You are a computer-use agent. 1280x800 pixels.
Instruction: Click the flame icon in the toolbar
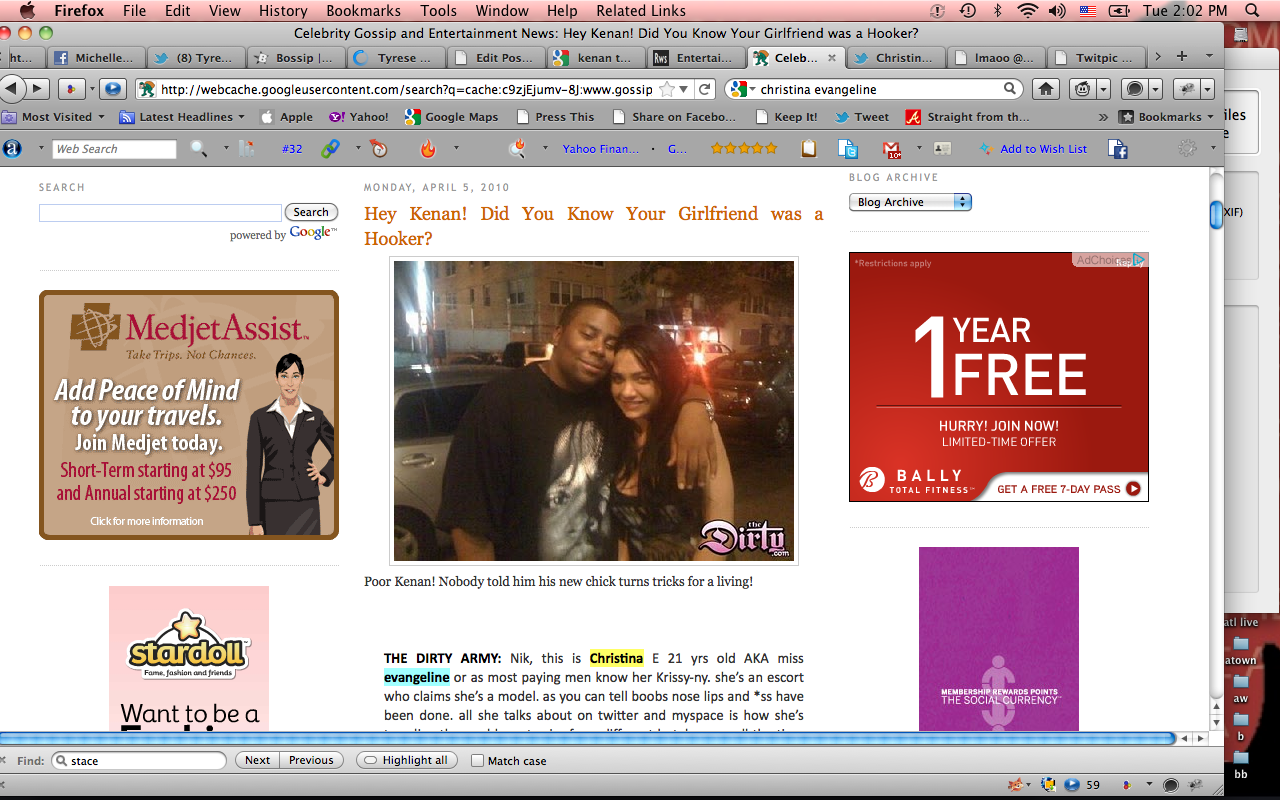pos(428,149)
